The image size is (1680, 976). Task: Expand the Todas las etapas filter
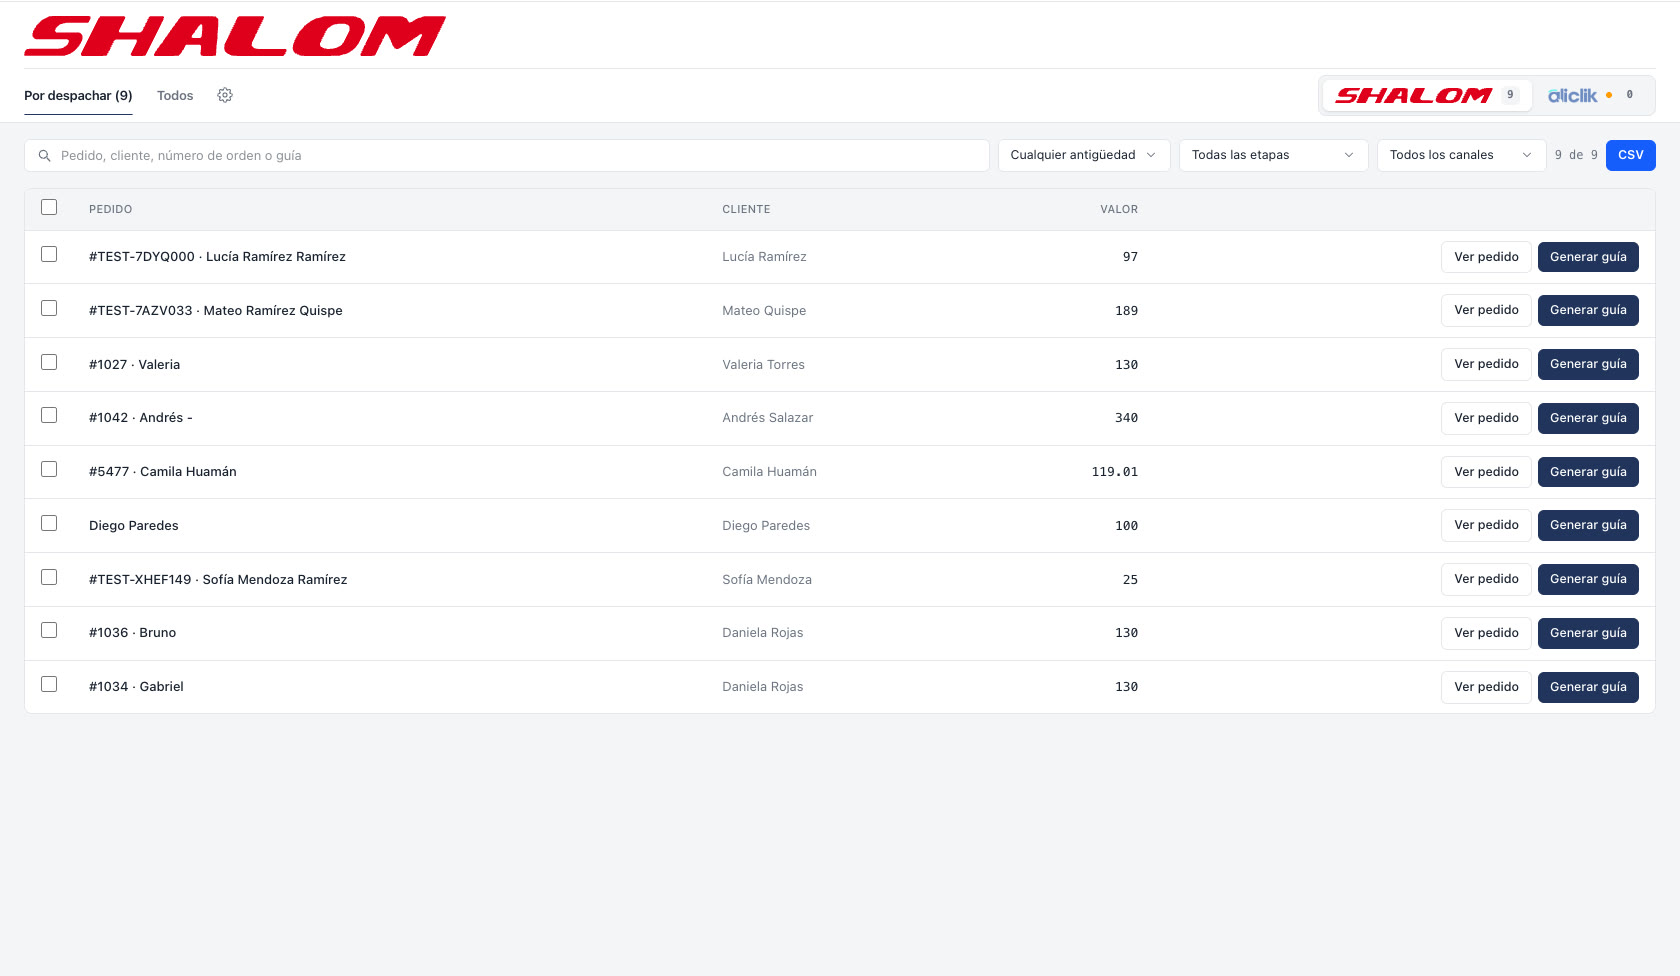click(1273, 155)
